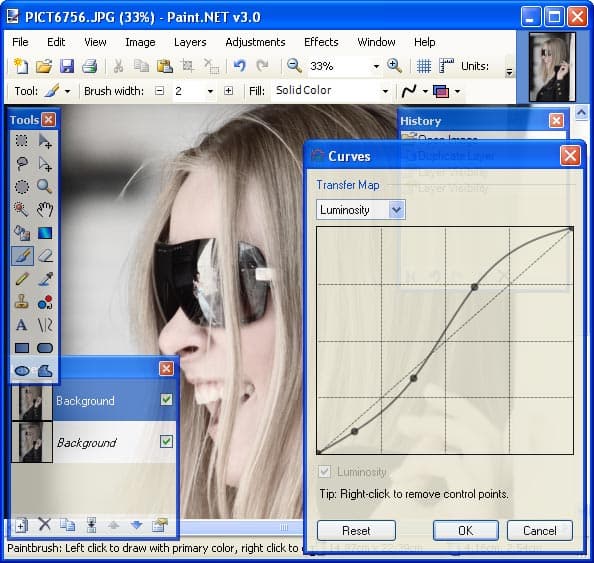Select the Text tool
The image size is (594, 563).
click(22, 325)
